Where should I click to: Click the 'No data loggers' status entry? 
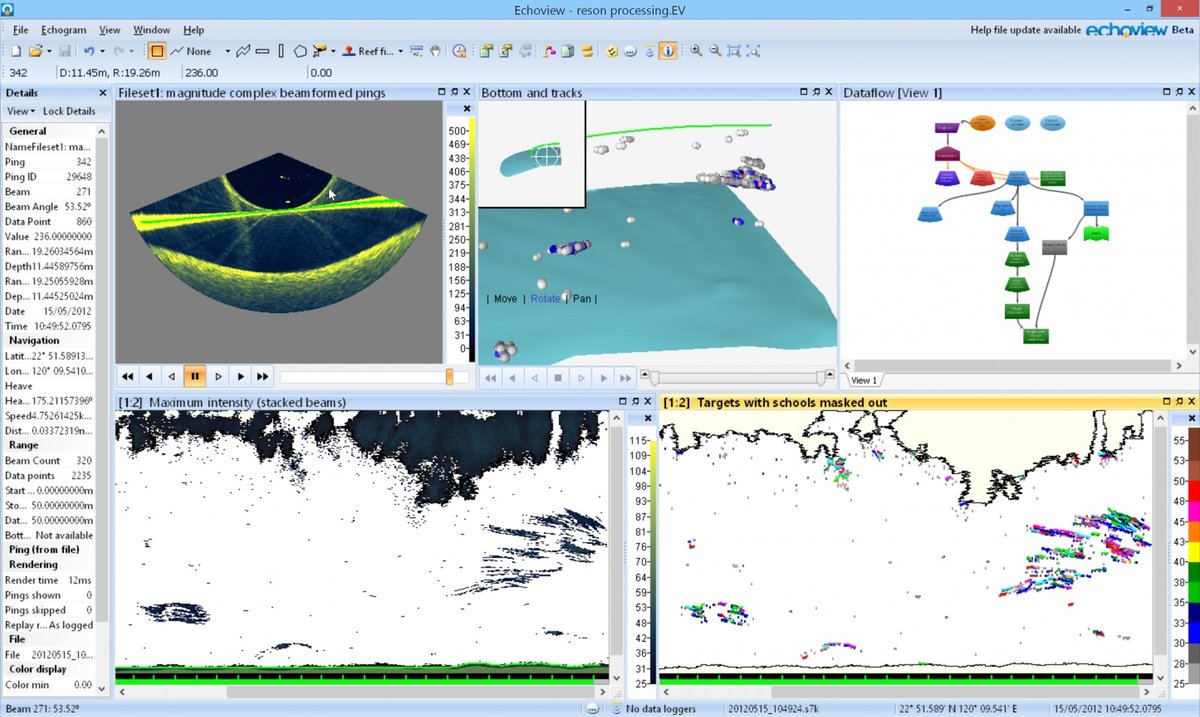click(663, 708)
